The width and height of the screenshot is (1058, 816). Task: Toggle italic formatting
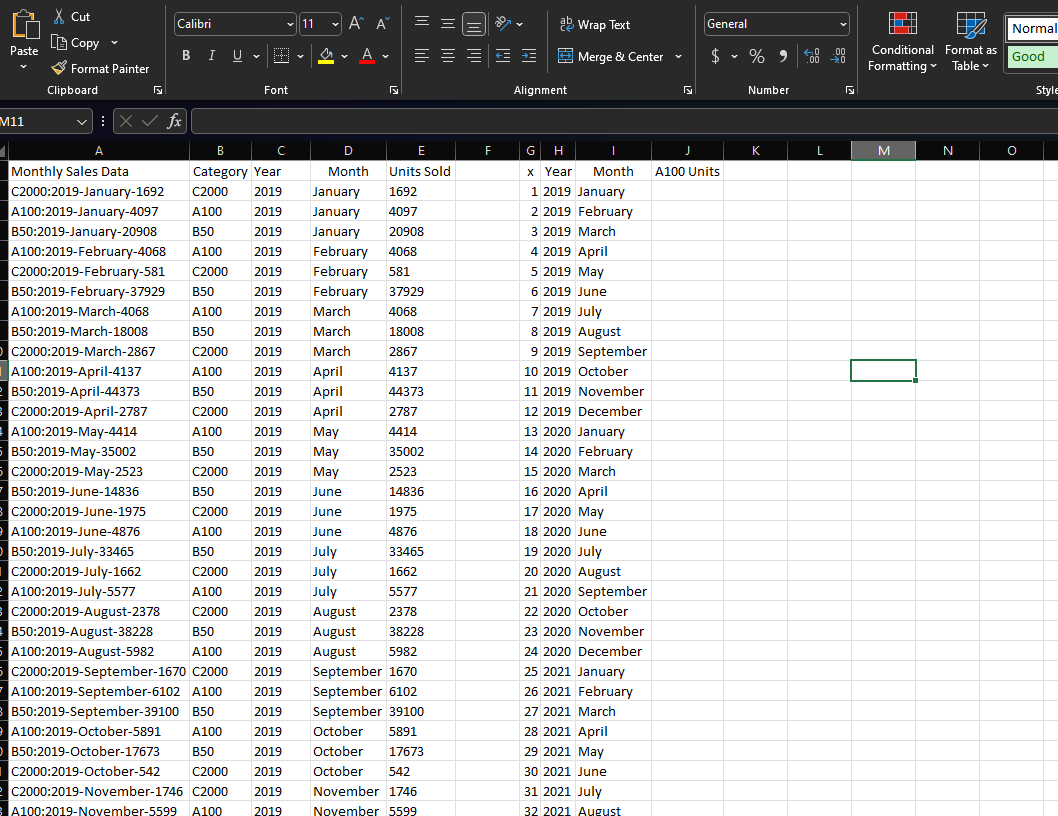211,55
